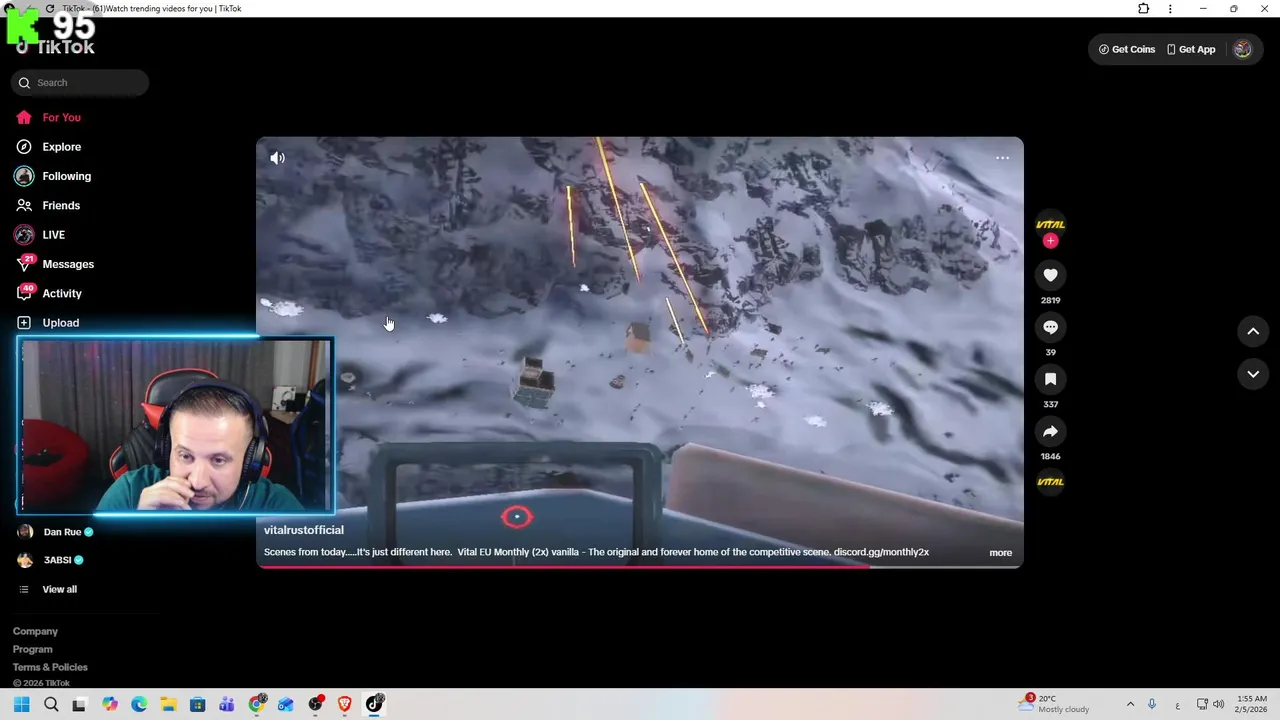Open Microsoft Teams from the taskbar
This screenshot has width=1280, height=720.
coord(227,704)
